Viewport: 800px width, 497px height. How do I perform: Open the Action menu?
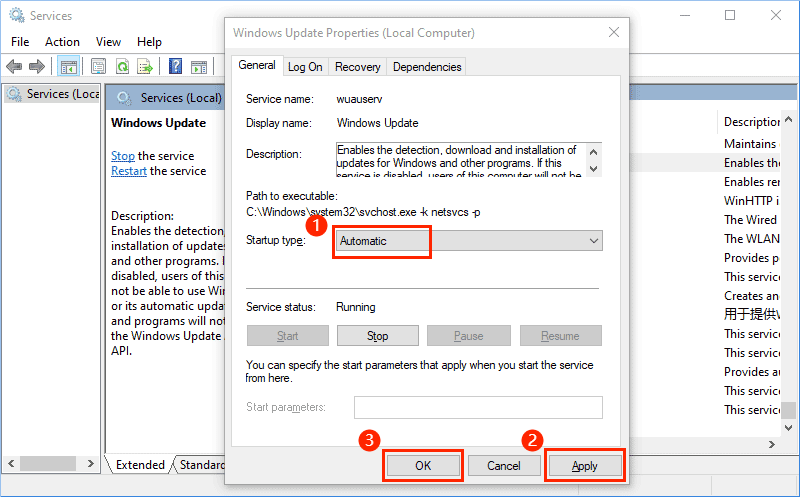click(62, 42)
